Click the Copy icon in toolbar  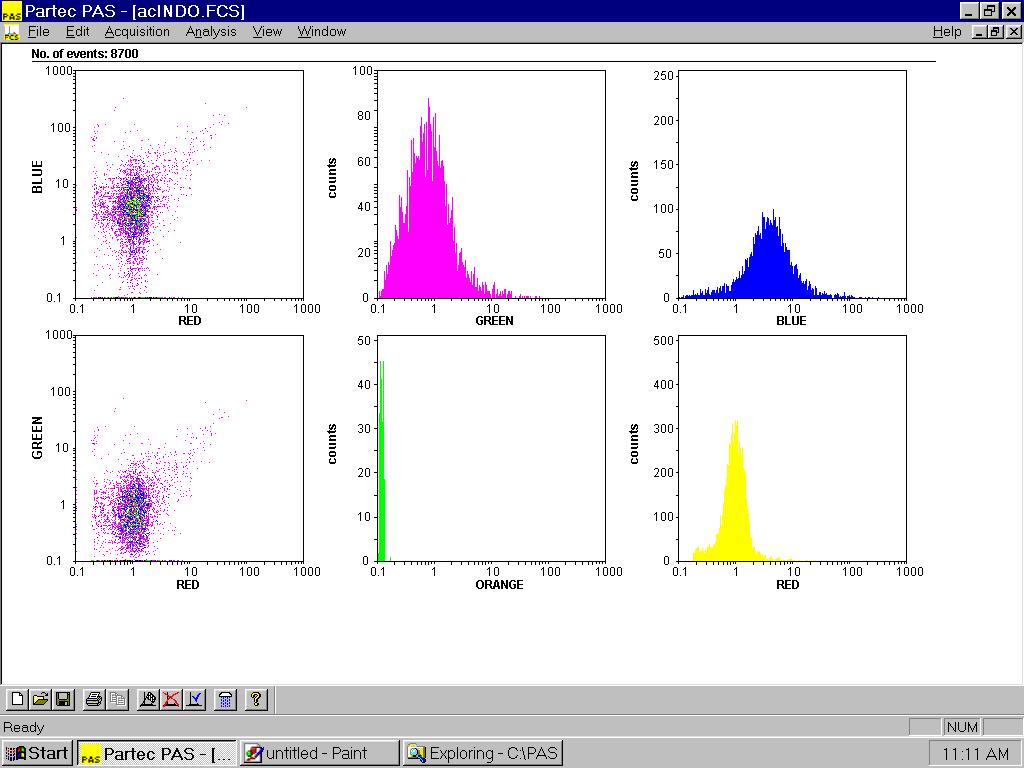pos(117,700)
